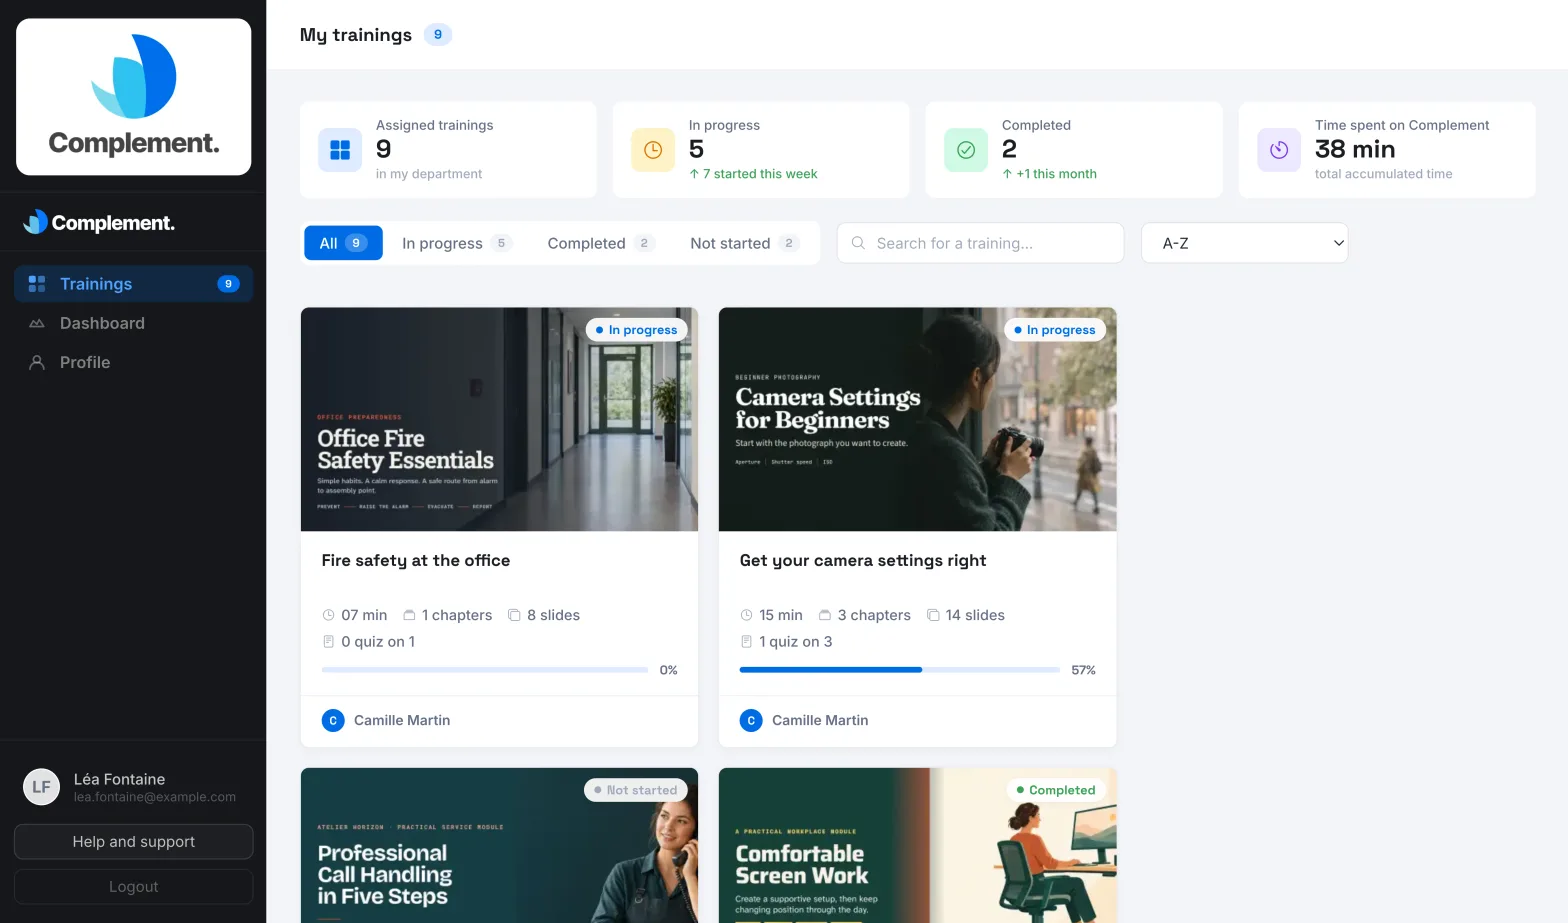Screen dimensions: 1568x923
Task: Click clock icon beside 07 min
Action: tap(328, 615)
